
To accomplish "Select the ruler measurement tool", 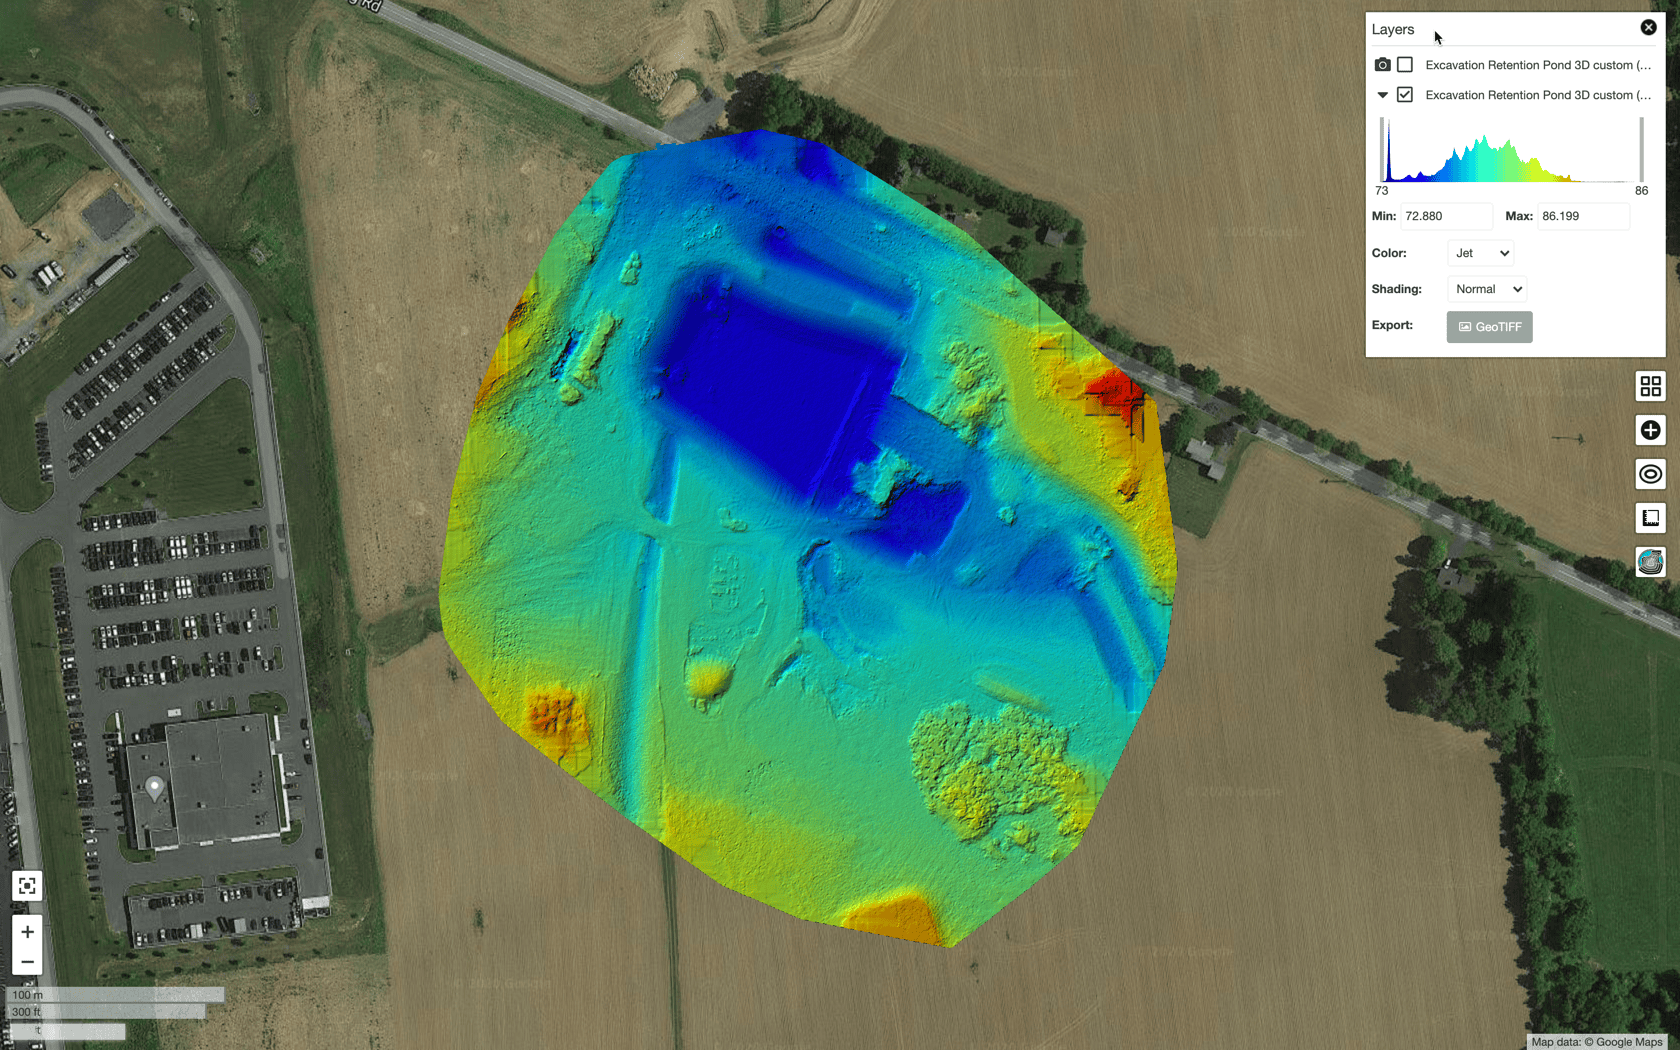I will pos(1650,518).
